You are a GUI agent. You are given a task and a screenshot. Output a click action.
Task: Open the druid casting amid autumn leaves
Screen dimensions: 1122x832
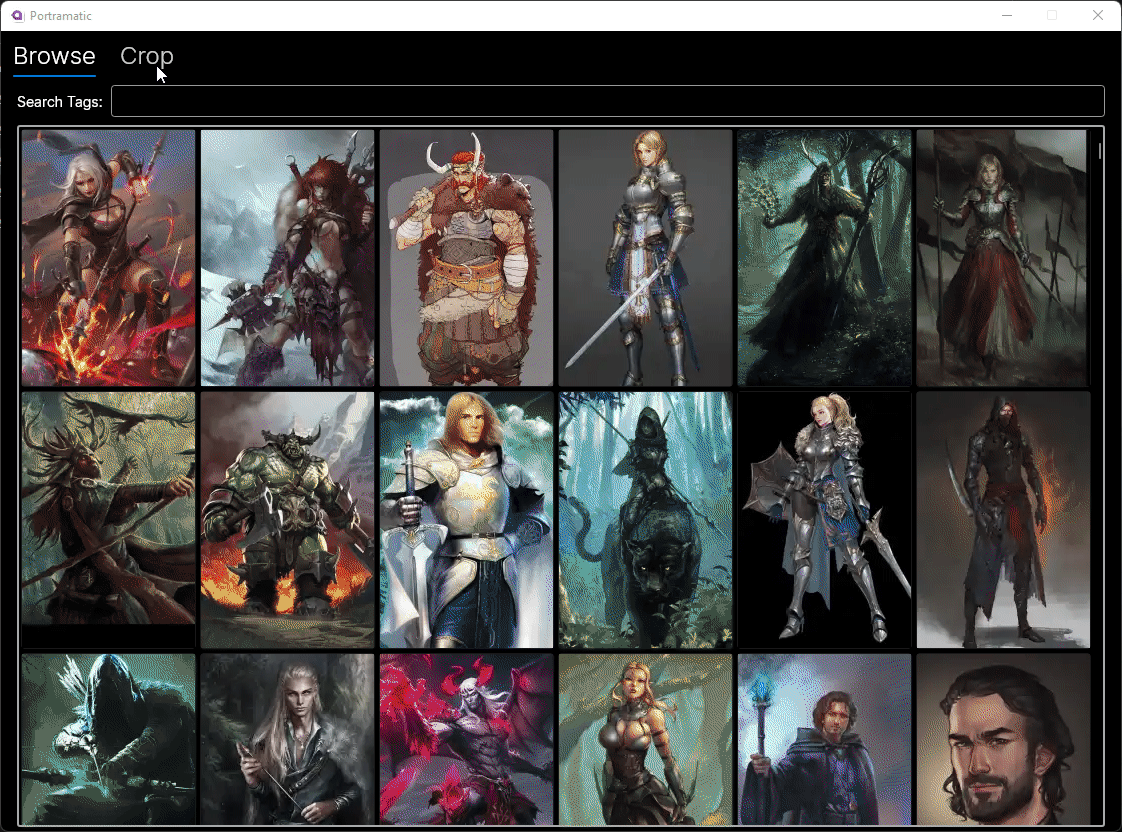click(107, 518)
